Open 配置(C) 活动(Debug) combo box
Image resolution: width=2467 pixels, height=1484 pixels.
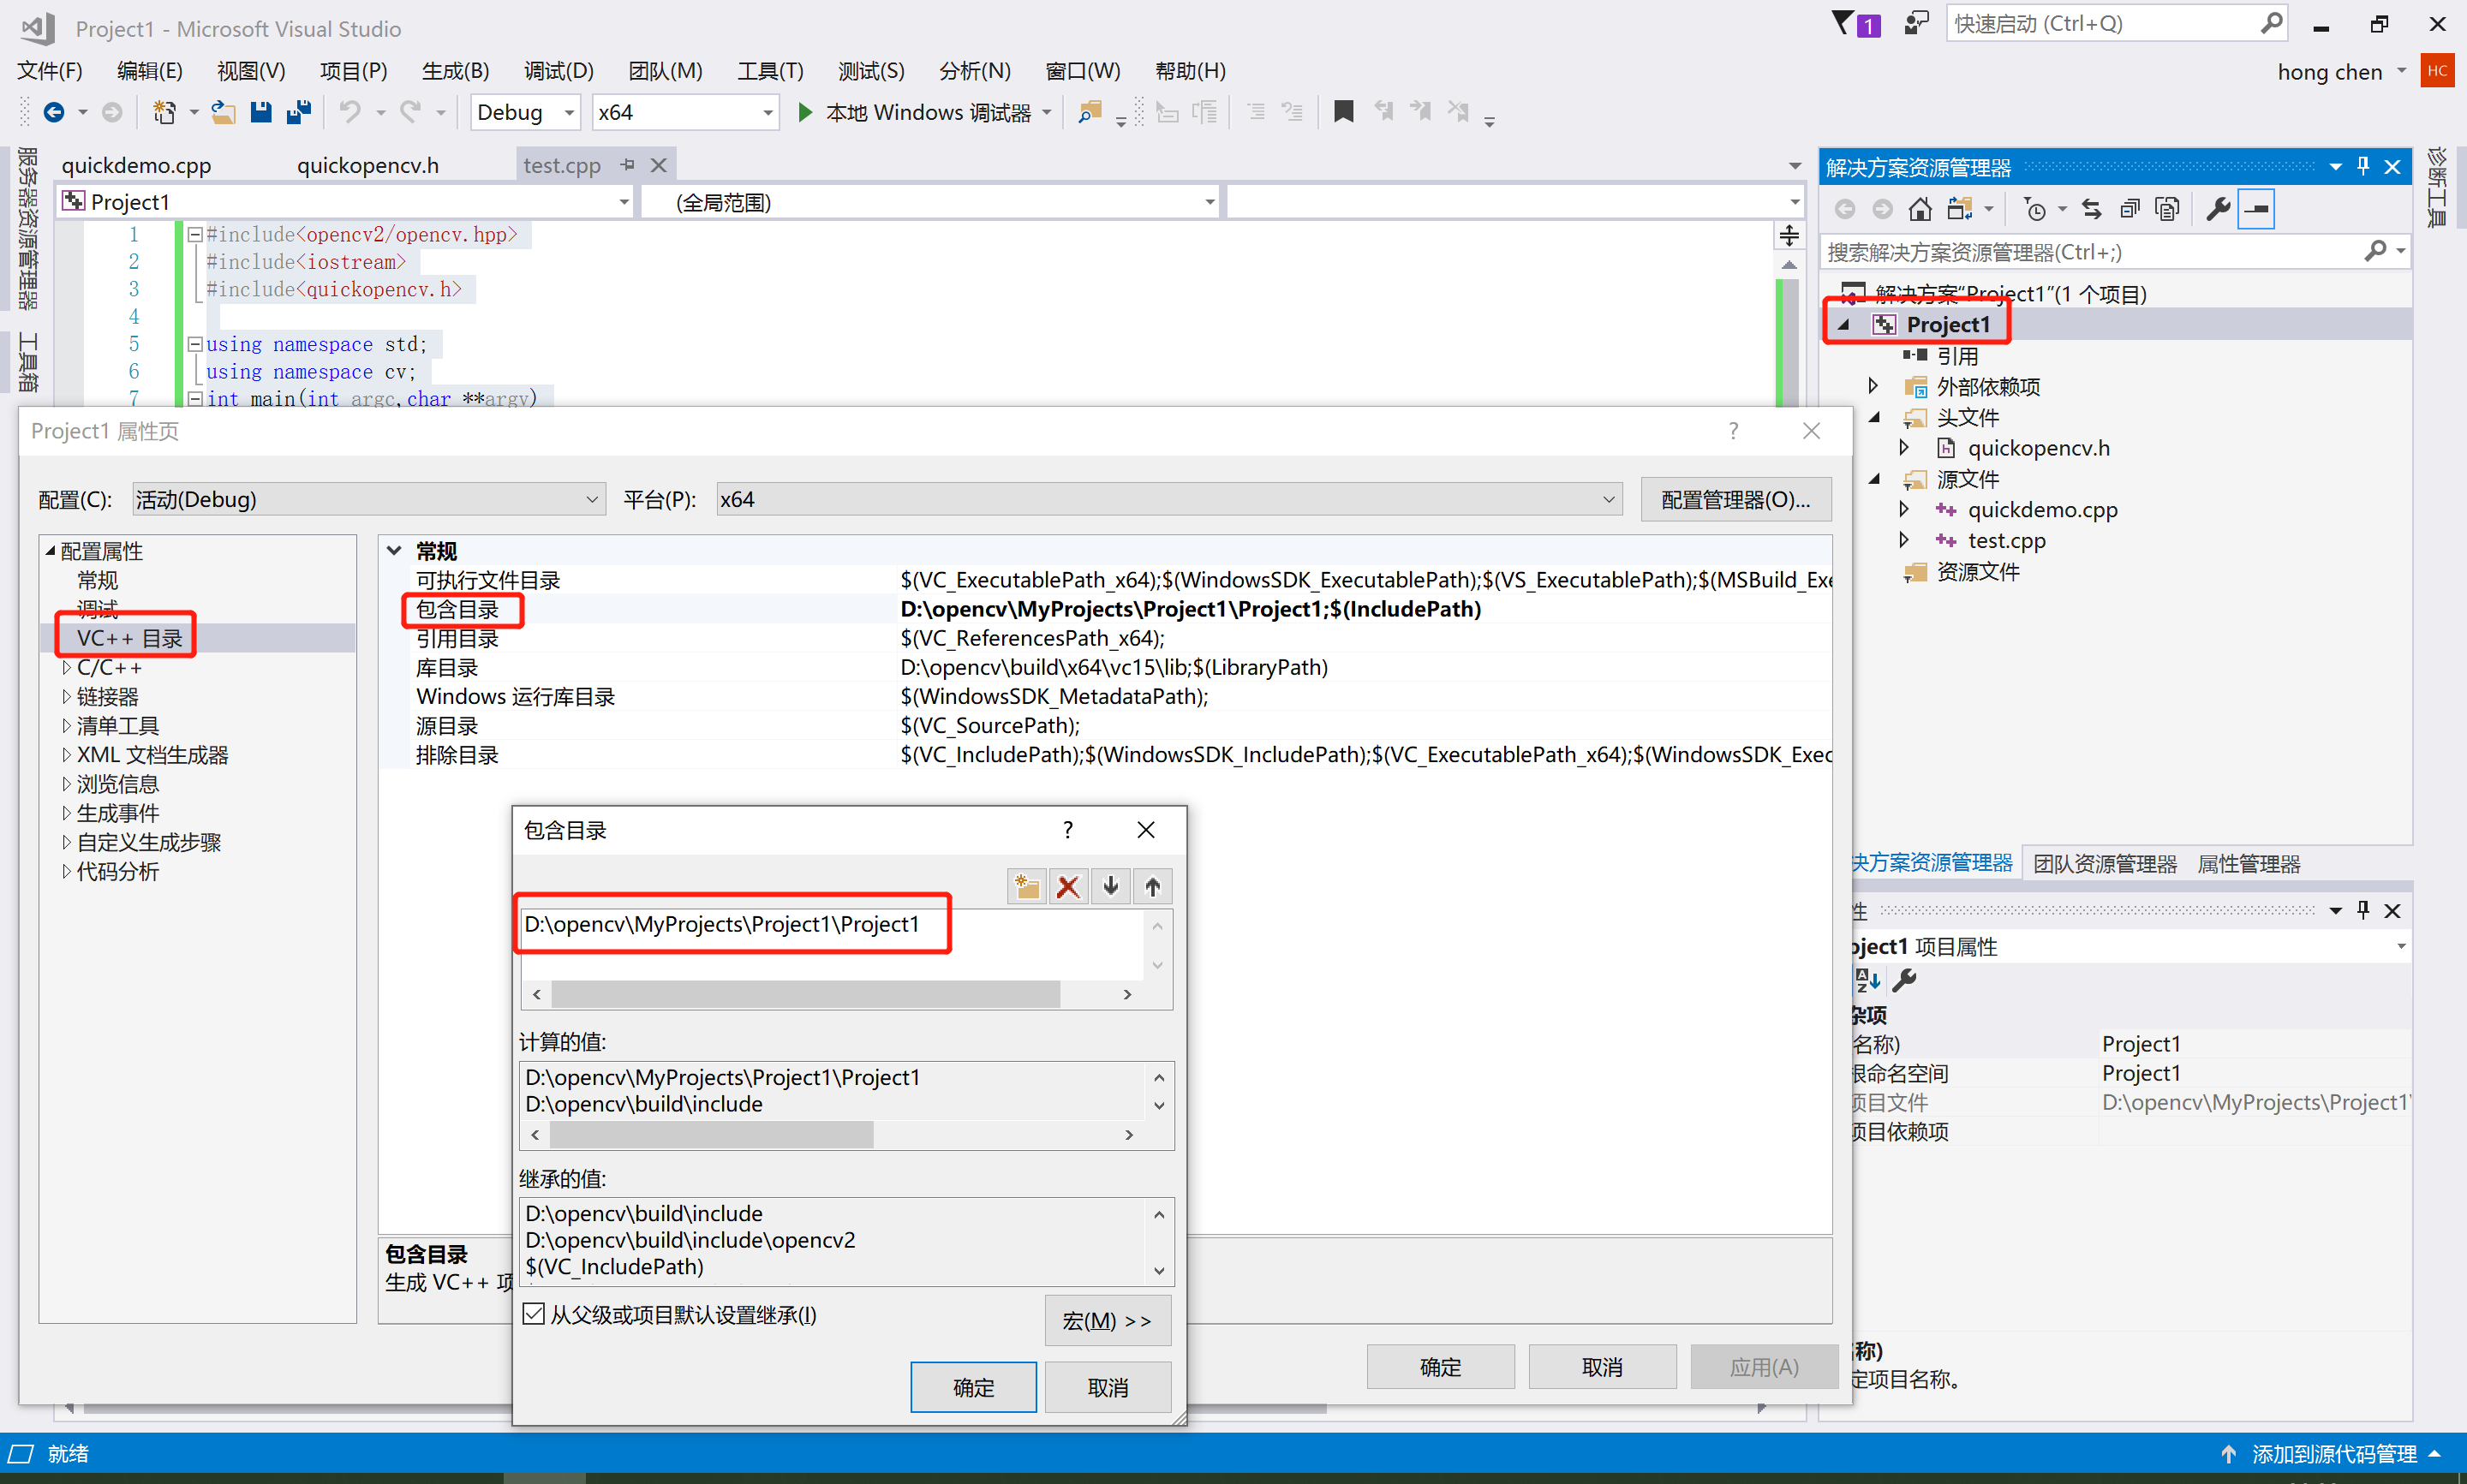pos(368,499)
